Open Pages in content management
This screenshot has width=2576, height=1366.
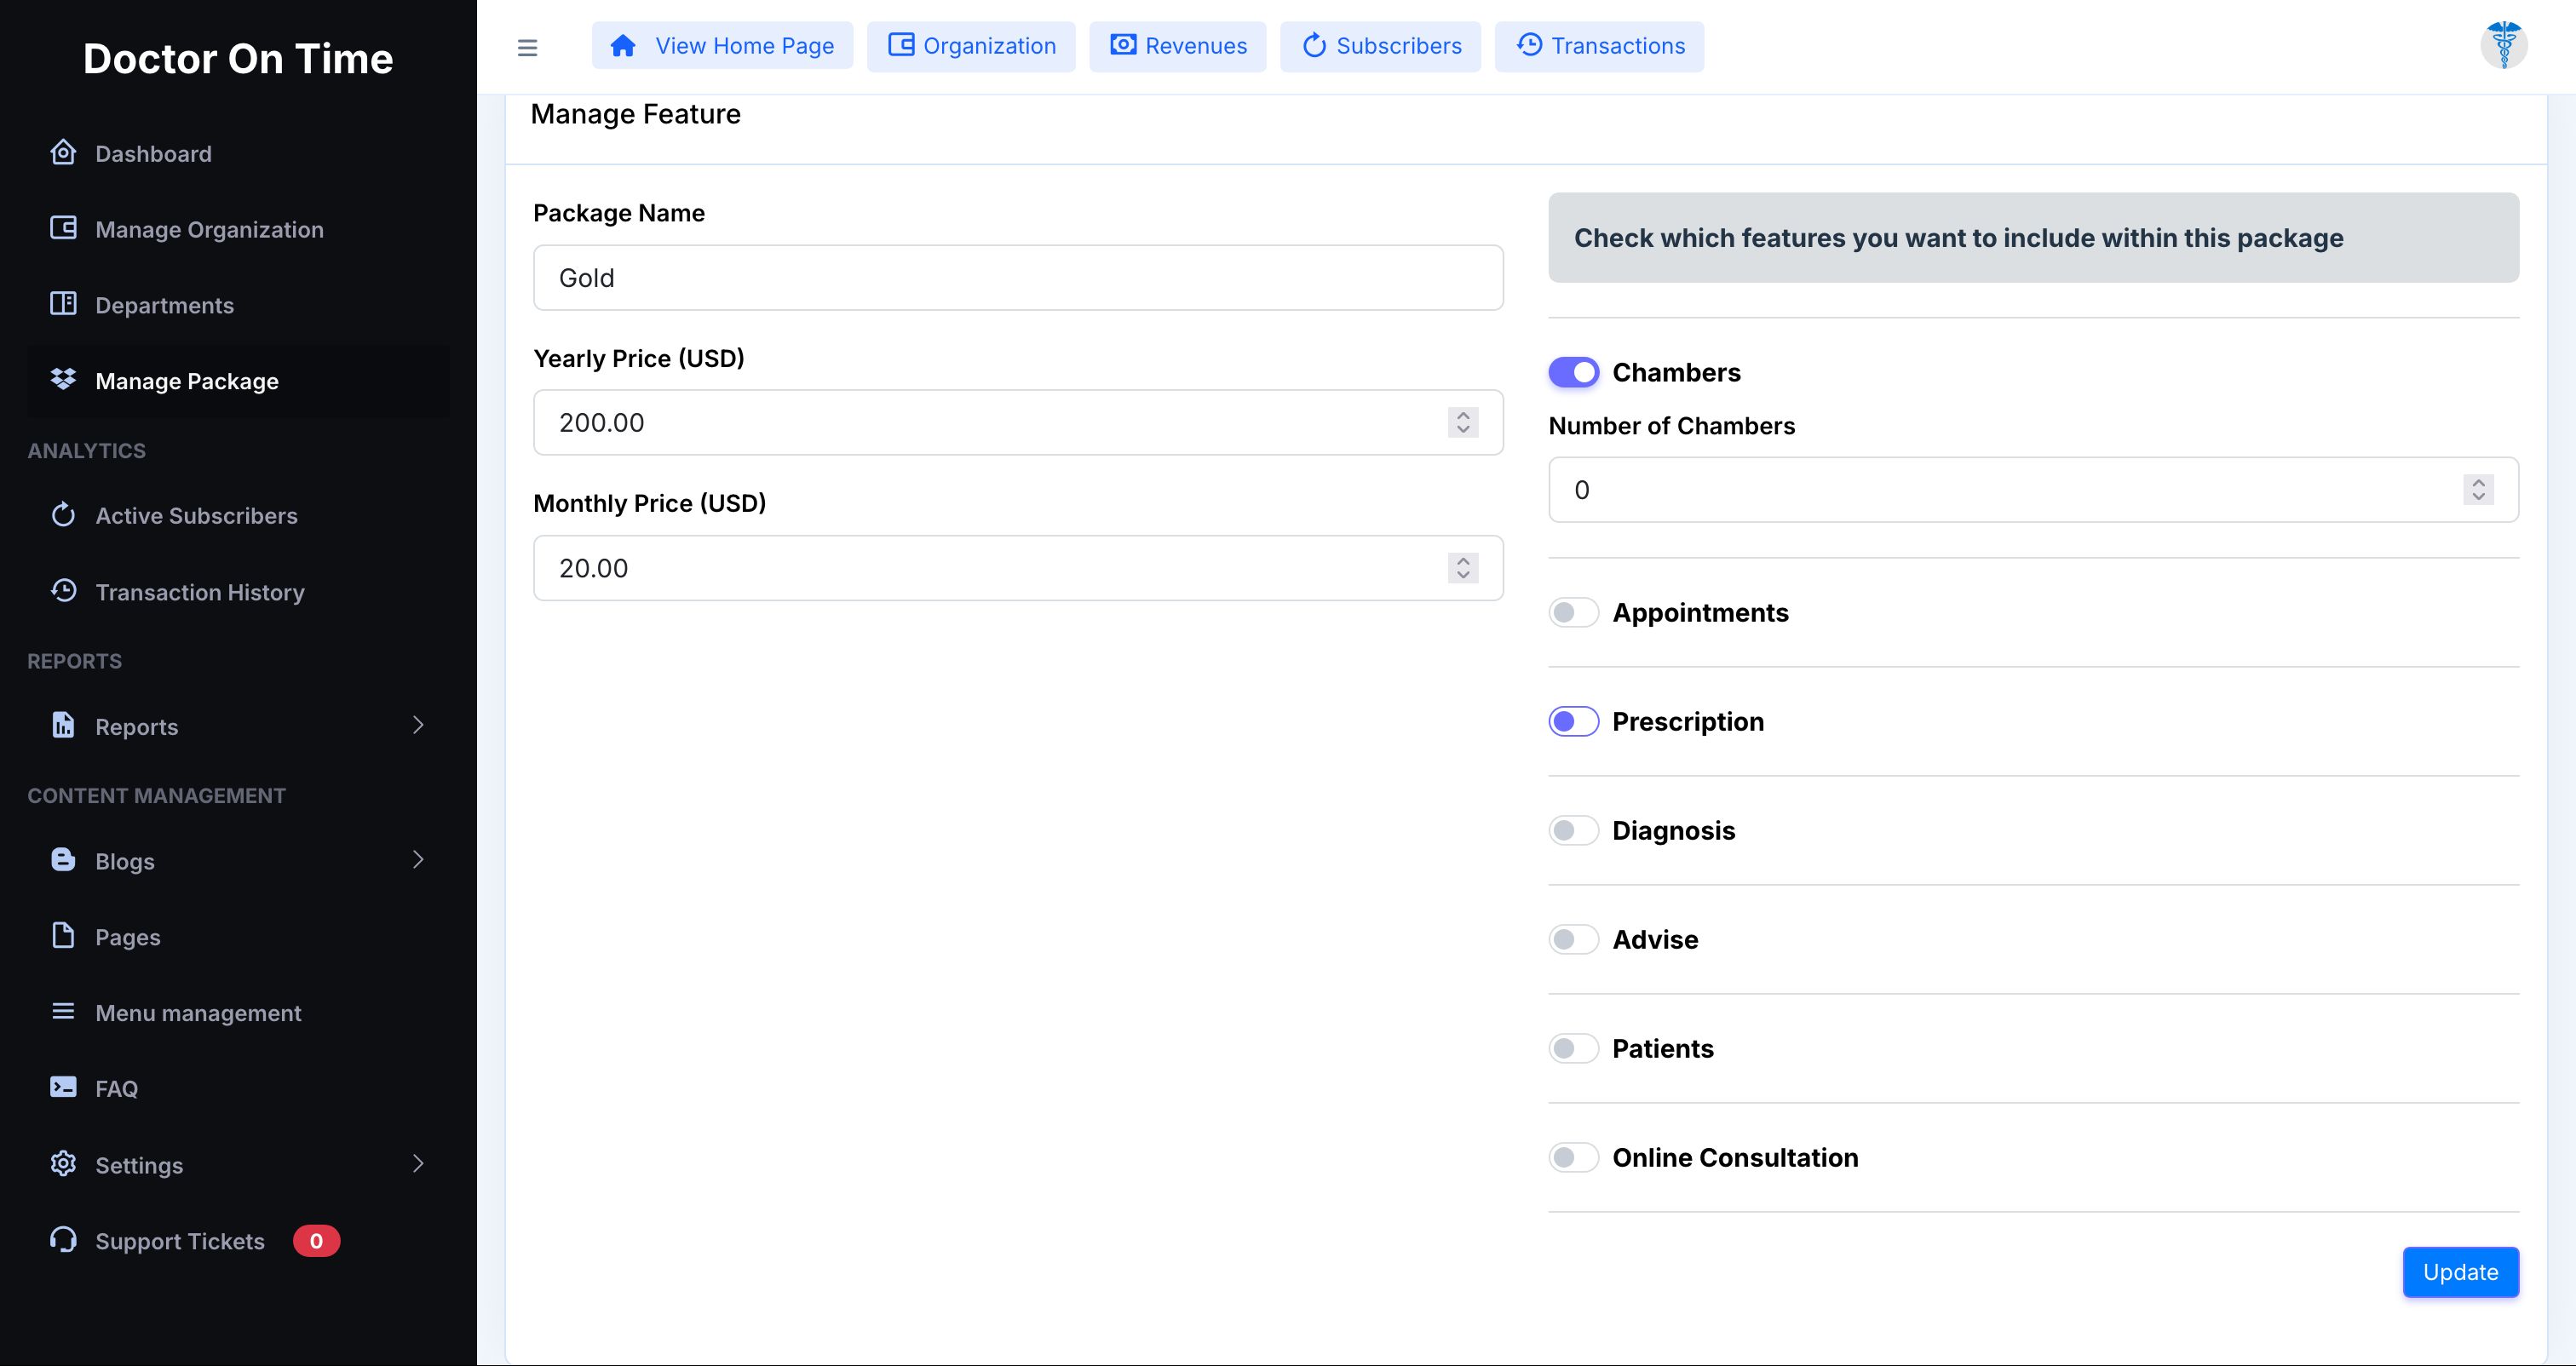(x=238, y=937)
